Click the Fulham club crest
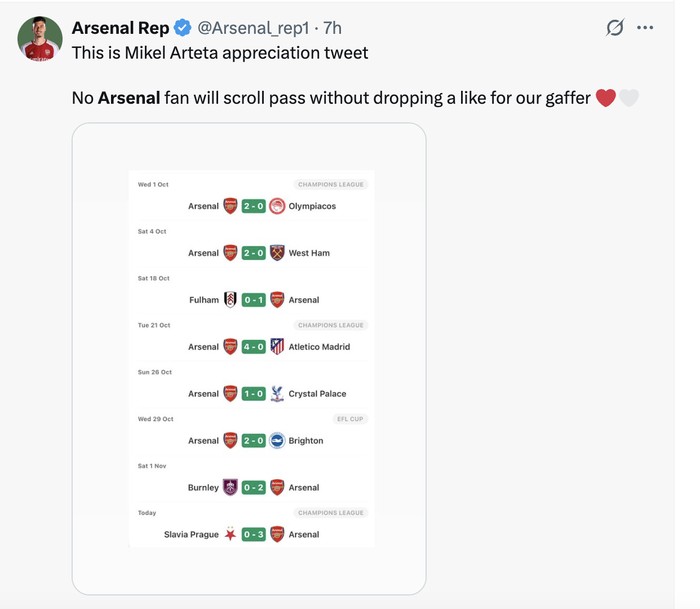 pyautogui.click(x=230, y=300)
